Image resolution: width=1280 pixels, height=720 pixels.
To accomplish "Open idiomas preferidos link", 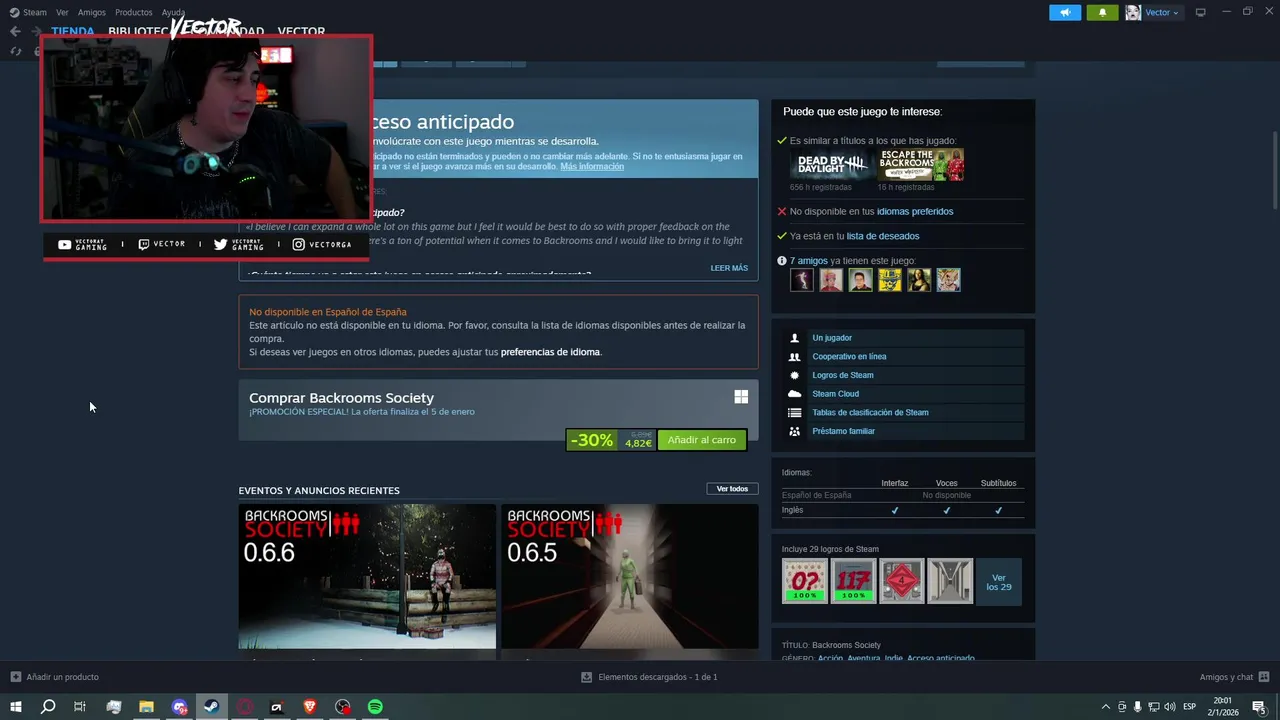I will point(915,211).
